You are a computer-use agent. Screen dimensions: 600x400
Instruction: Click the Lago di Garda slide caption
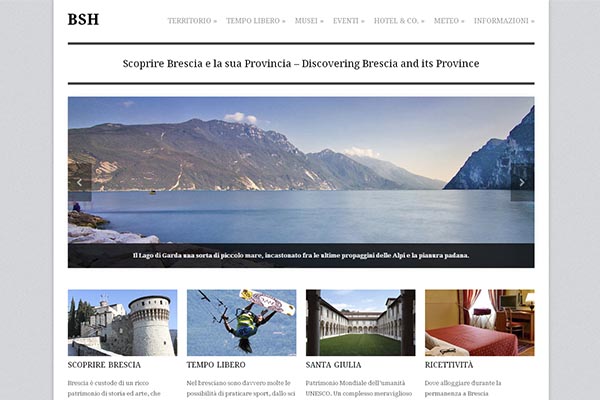[x=301, y=255]
